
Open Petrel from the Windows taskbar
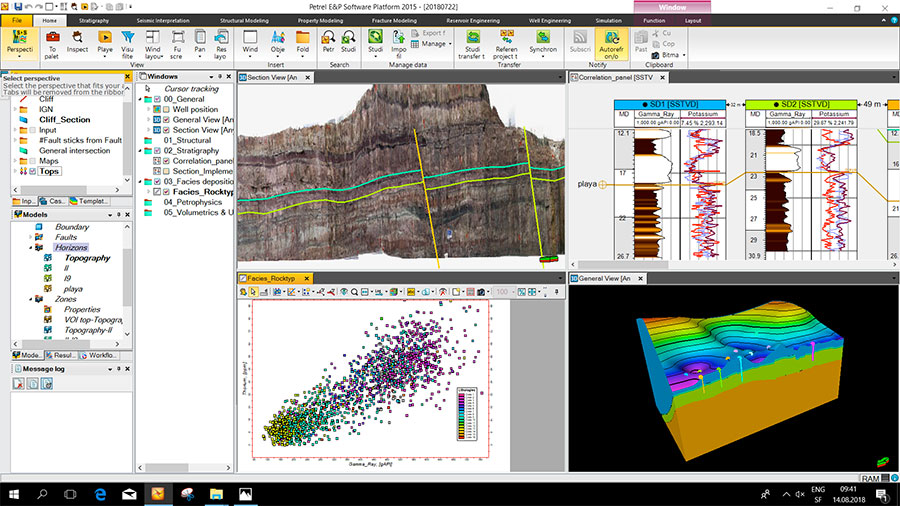(158, 494)
